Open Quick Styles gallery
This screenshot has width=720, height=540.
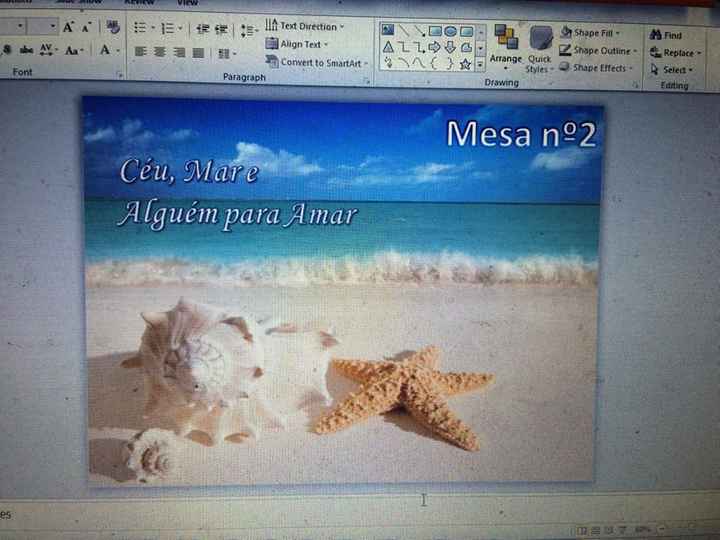coord(540,49)
